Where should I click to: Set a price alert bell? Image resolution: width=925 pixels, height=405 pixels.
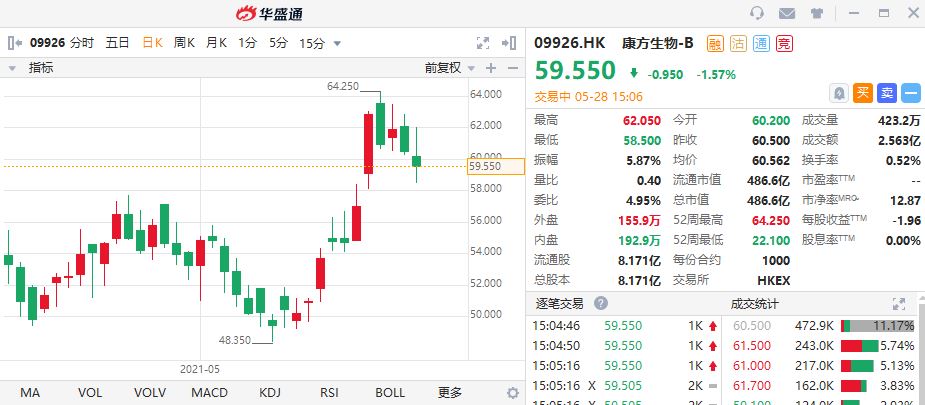click(x=839, y=93)
